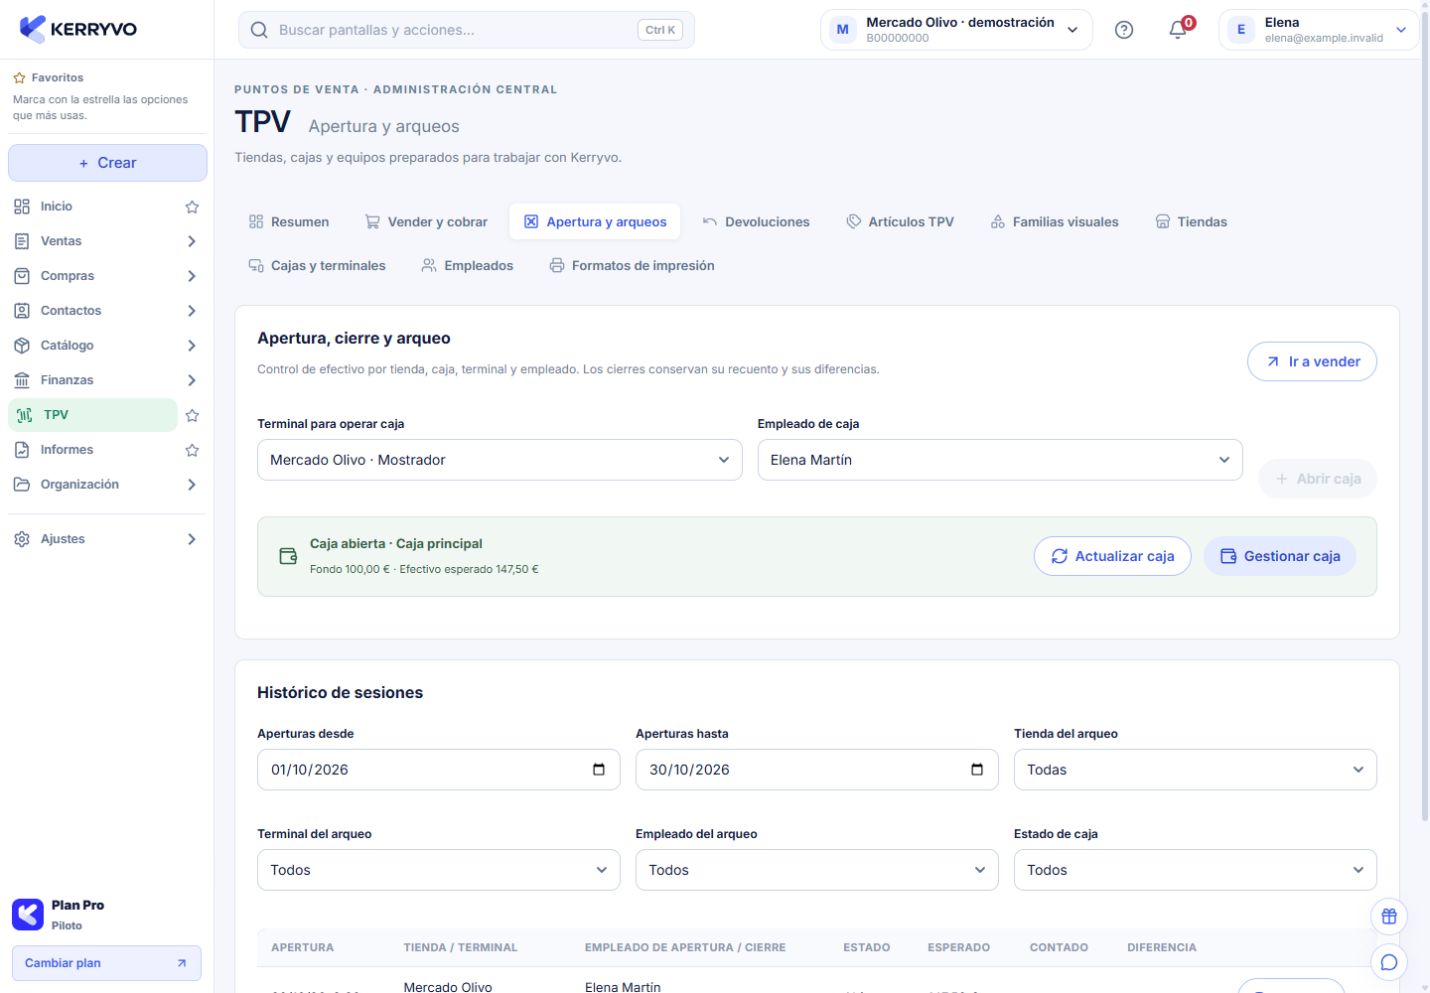Open Empleado de caja dropdown

point(1000,460)
